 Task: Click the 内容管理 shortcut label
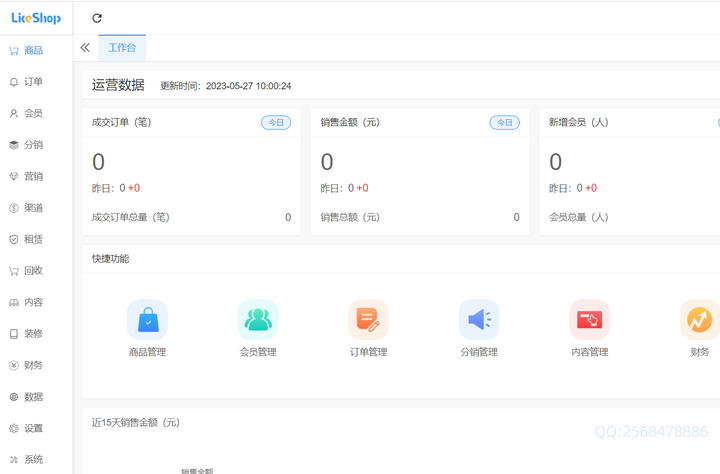tap(590, 352)
